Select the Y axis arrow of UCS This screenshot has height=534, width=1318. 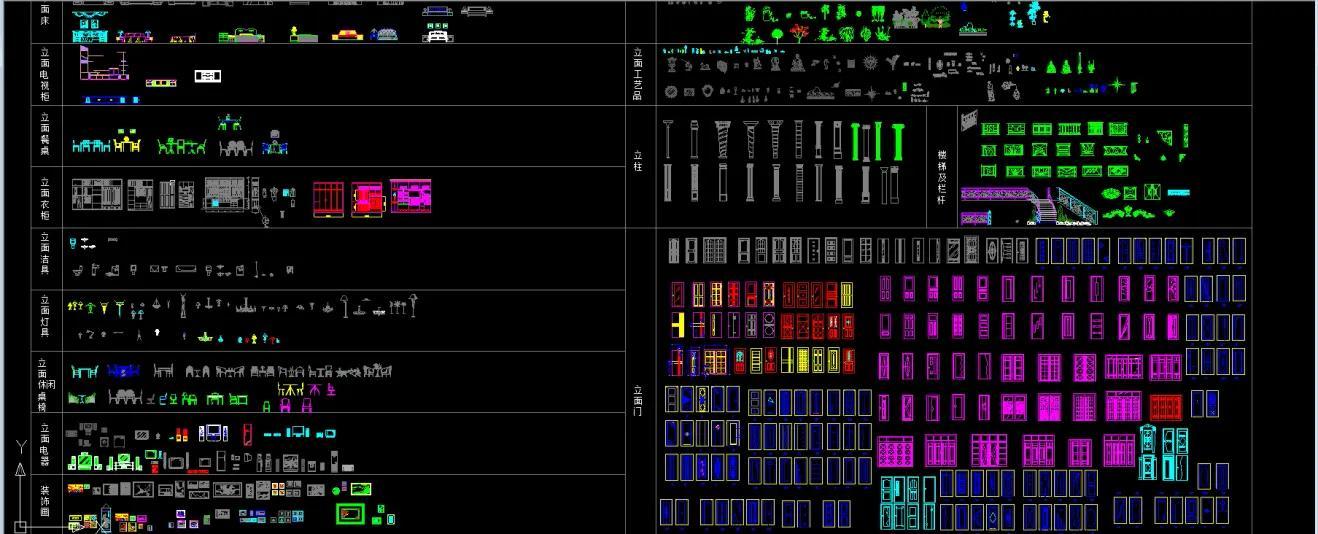(20, 460)
